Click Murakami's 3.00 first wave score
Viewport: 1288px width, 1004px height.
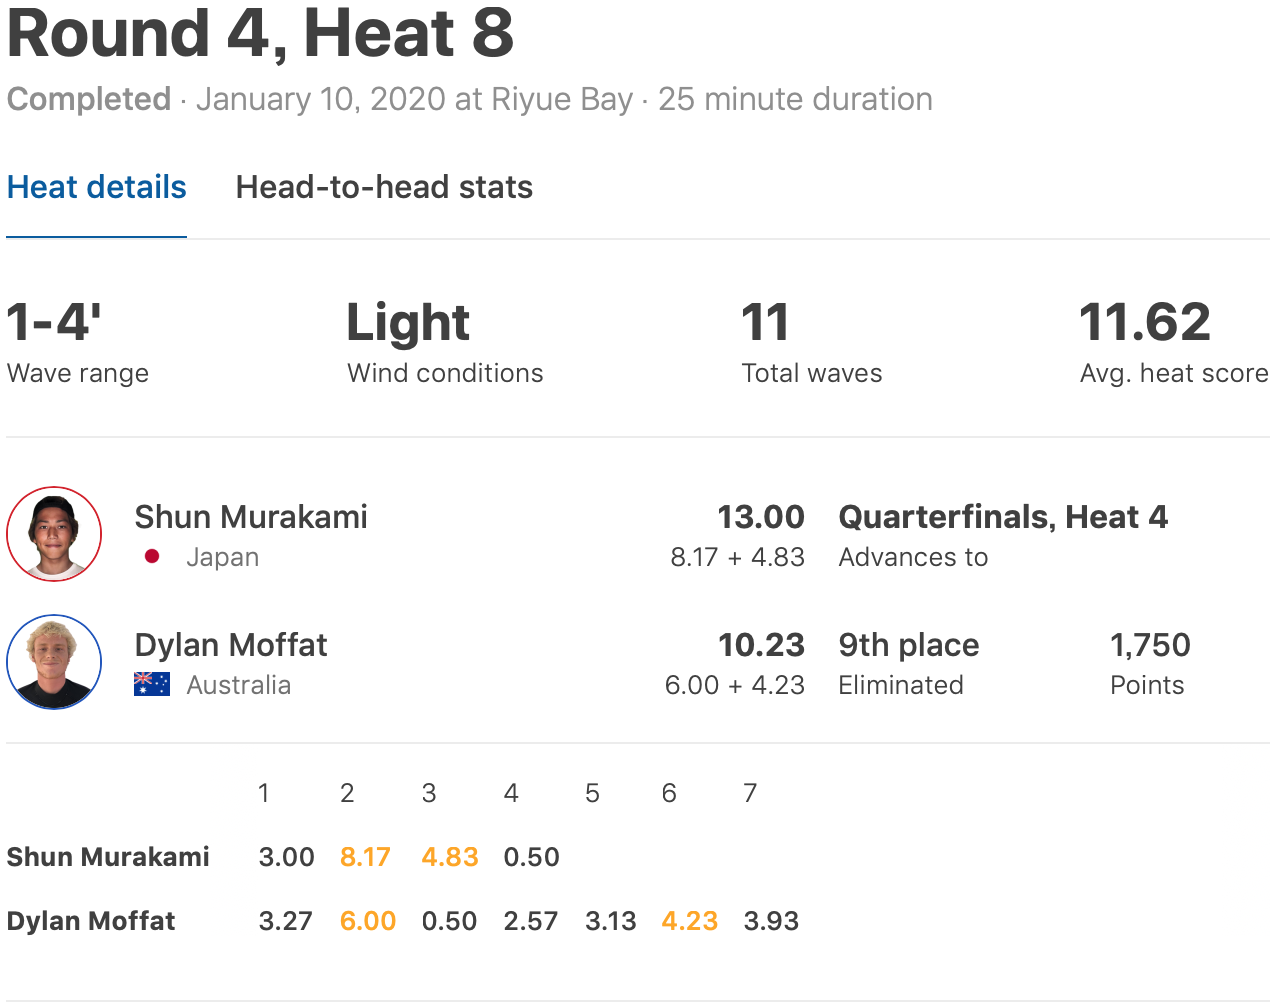coord(286,857)
